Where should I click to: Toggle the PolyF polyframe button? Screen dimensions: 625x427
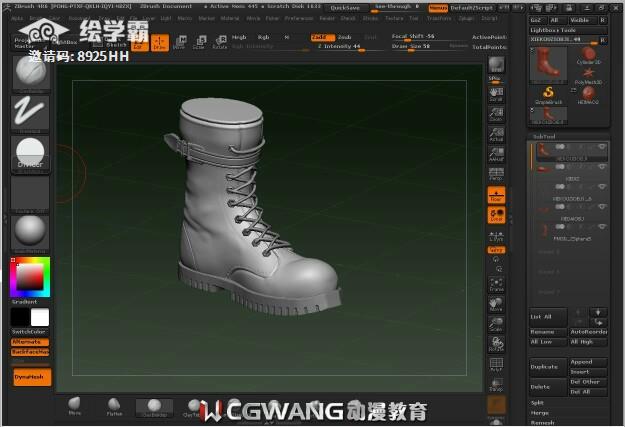[x=496, y=365]
